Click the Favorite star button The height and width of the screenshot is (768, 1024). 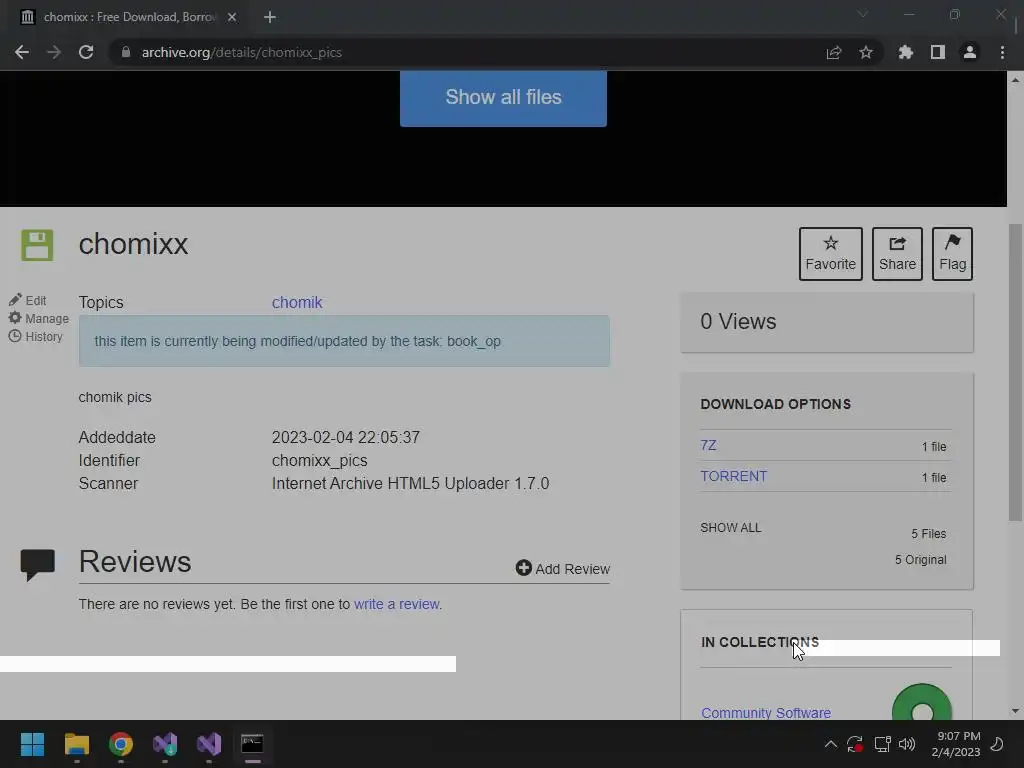pyautogui.click(x=830, y=253)
